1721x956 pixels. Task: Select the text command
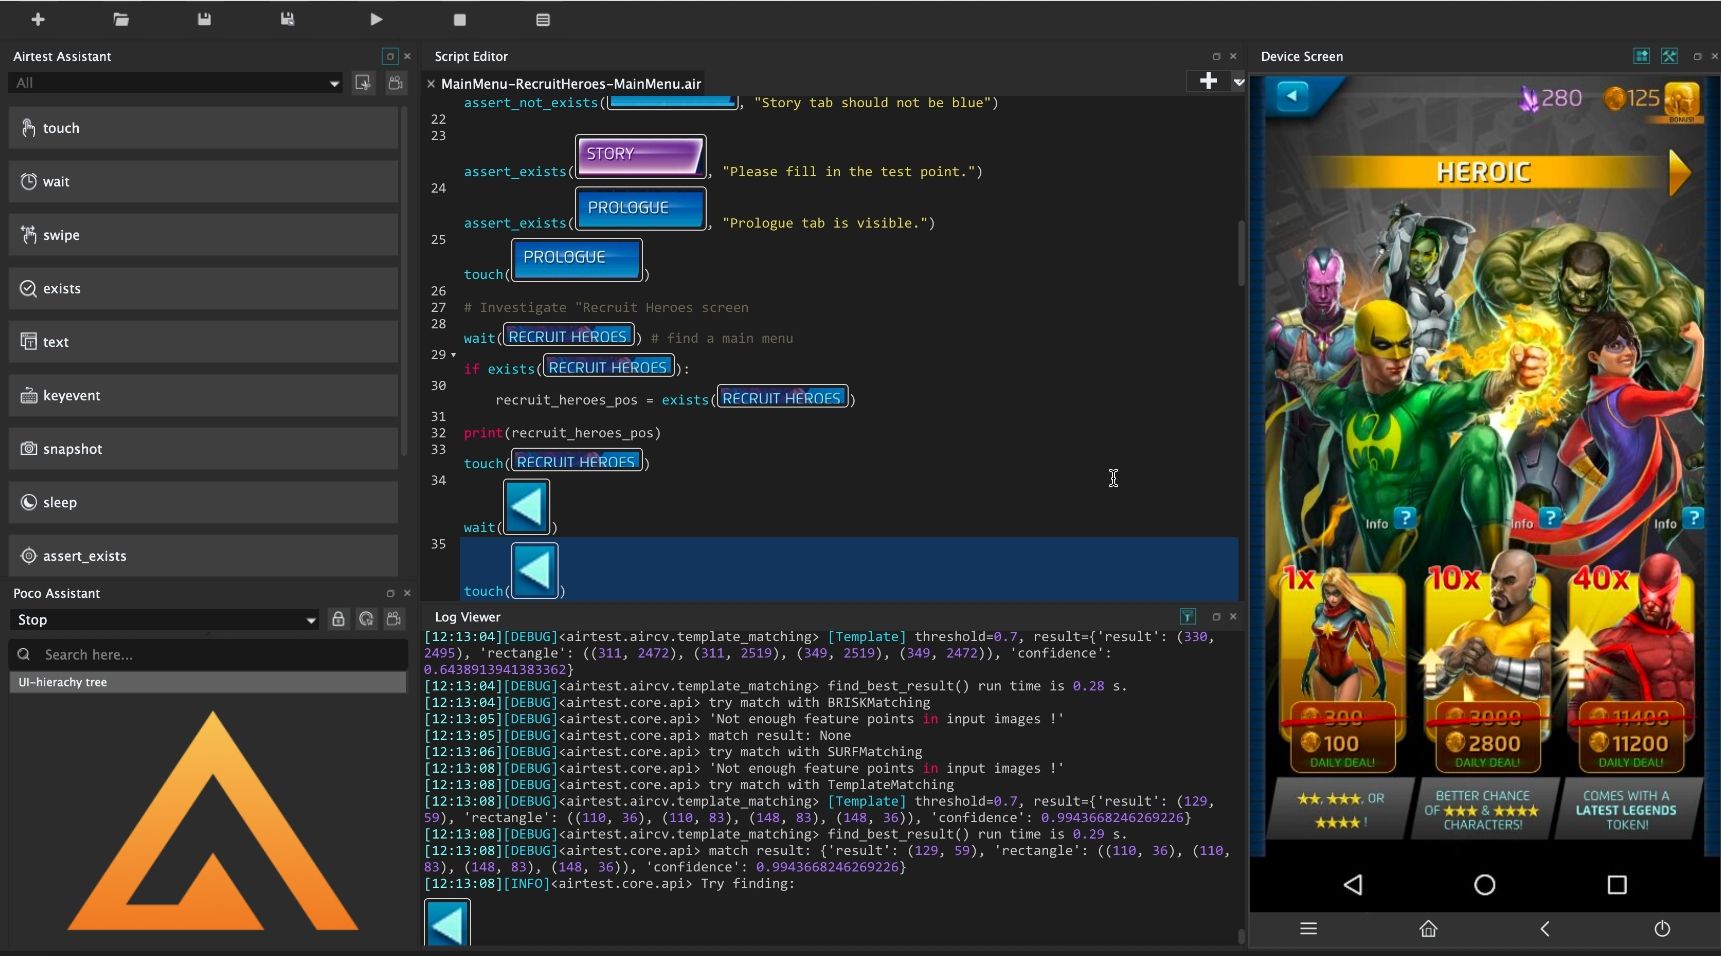[x=203, y=342]
